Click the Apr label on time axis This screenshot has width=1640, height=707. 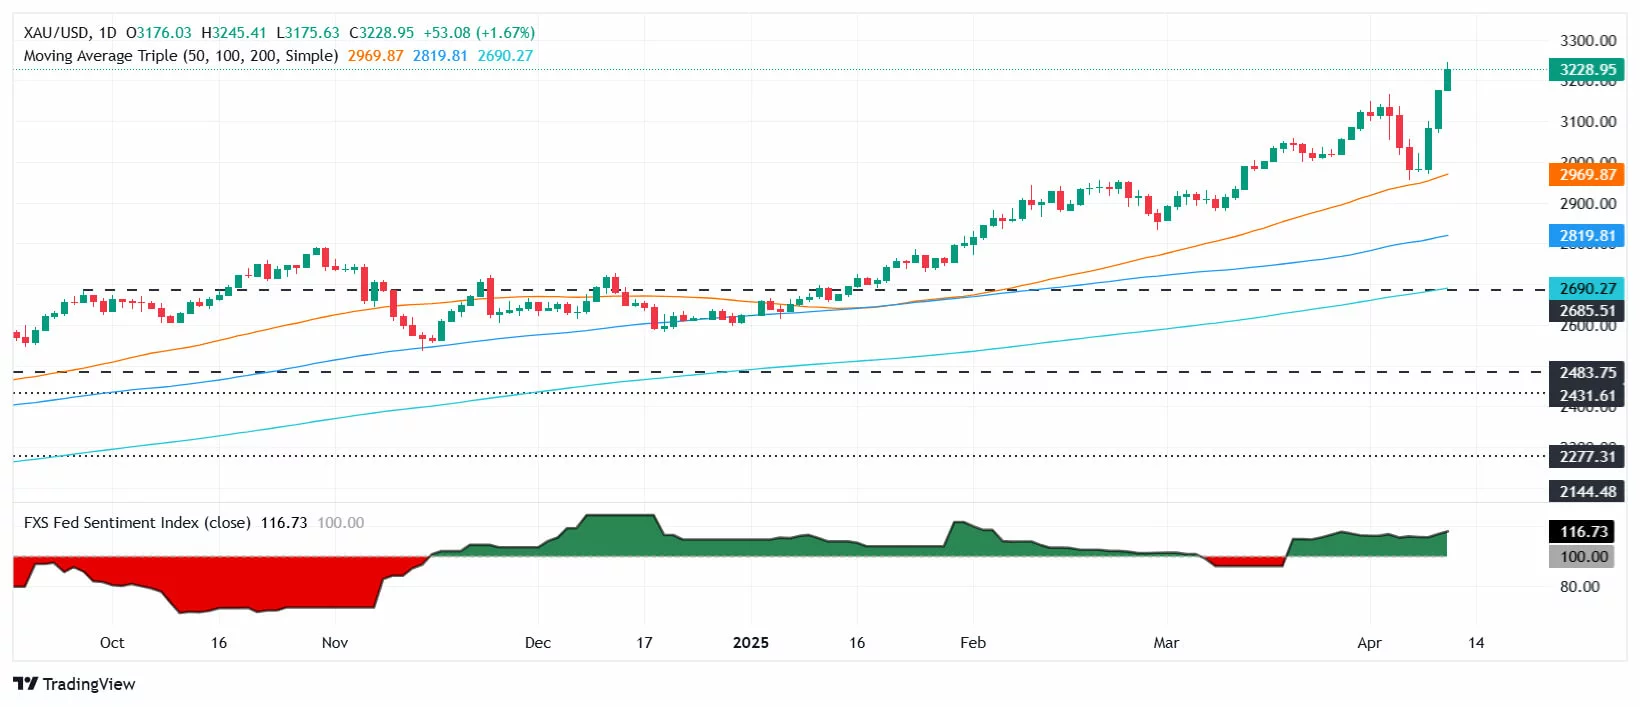tap(1369, 643)
